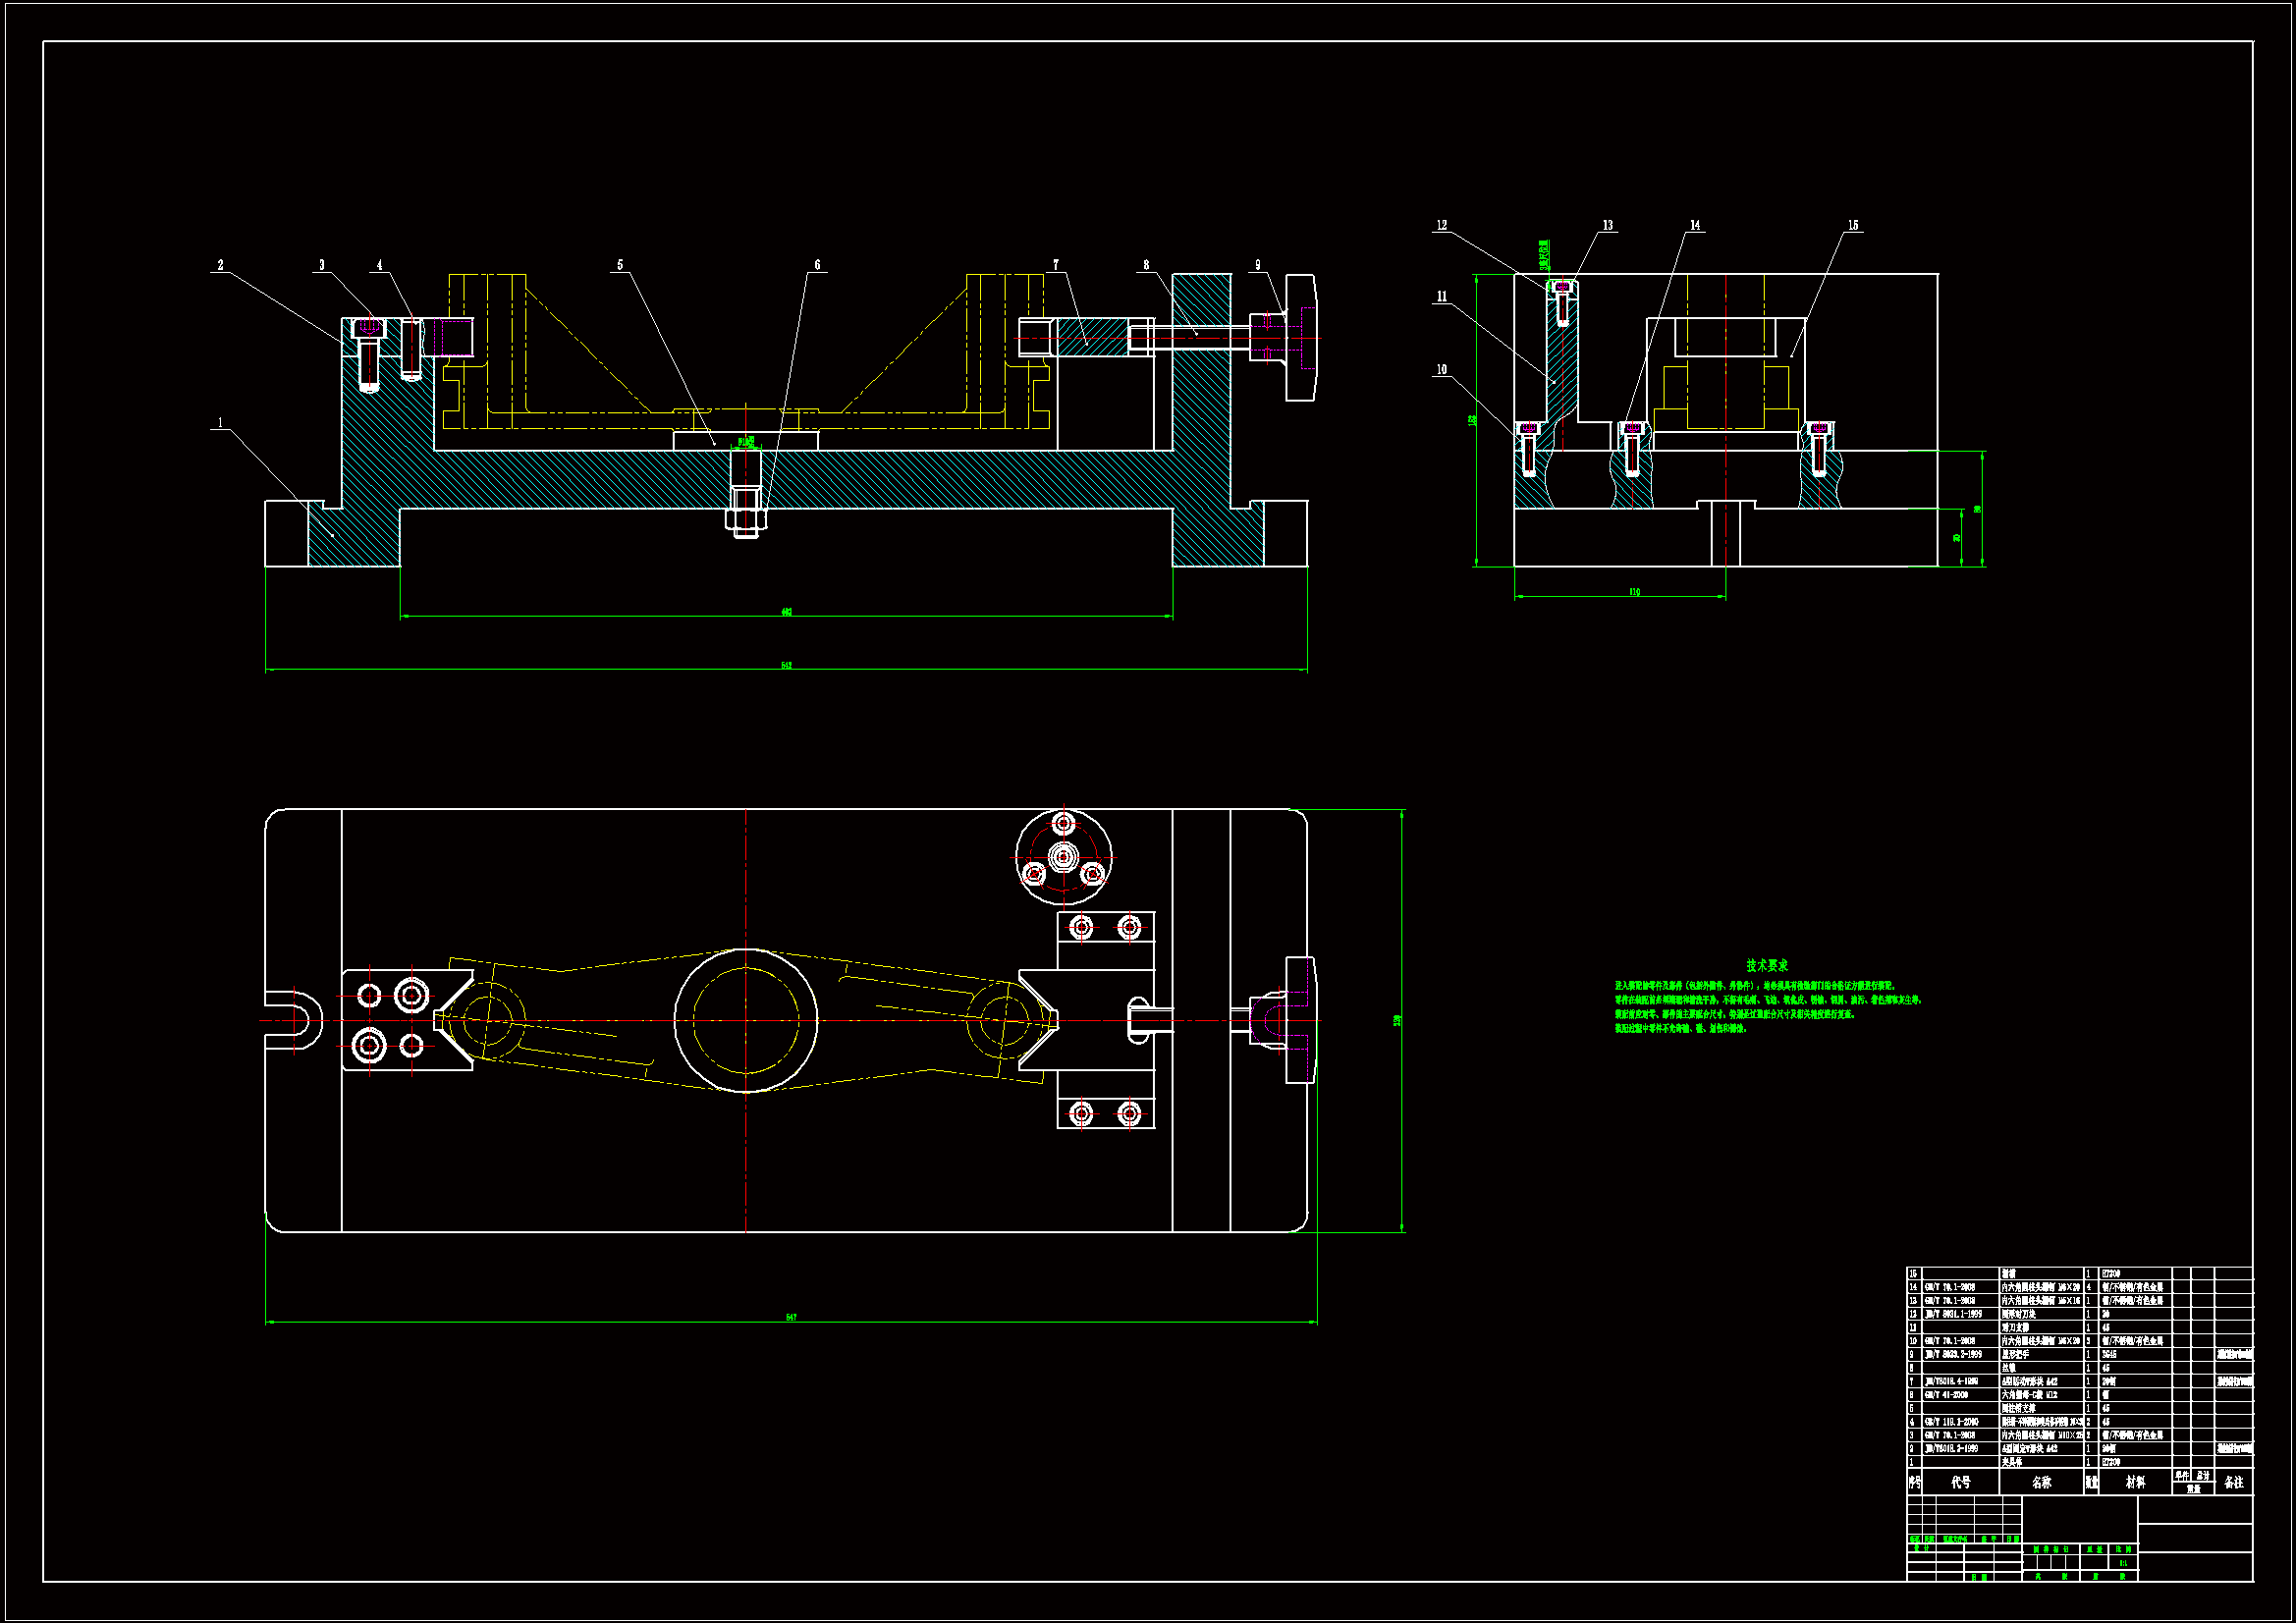Click the 名称 column header in parts list
The height and width of the screenshot is (1623, 2296).
pos(2041,1483)
